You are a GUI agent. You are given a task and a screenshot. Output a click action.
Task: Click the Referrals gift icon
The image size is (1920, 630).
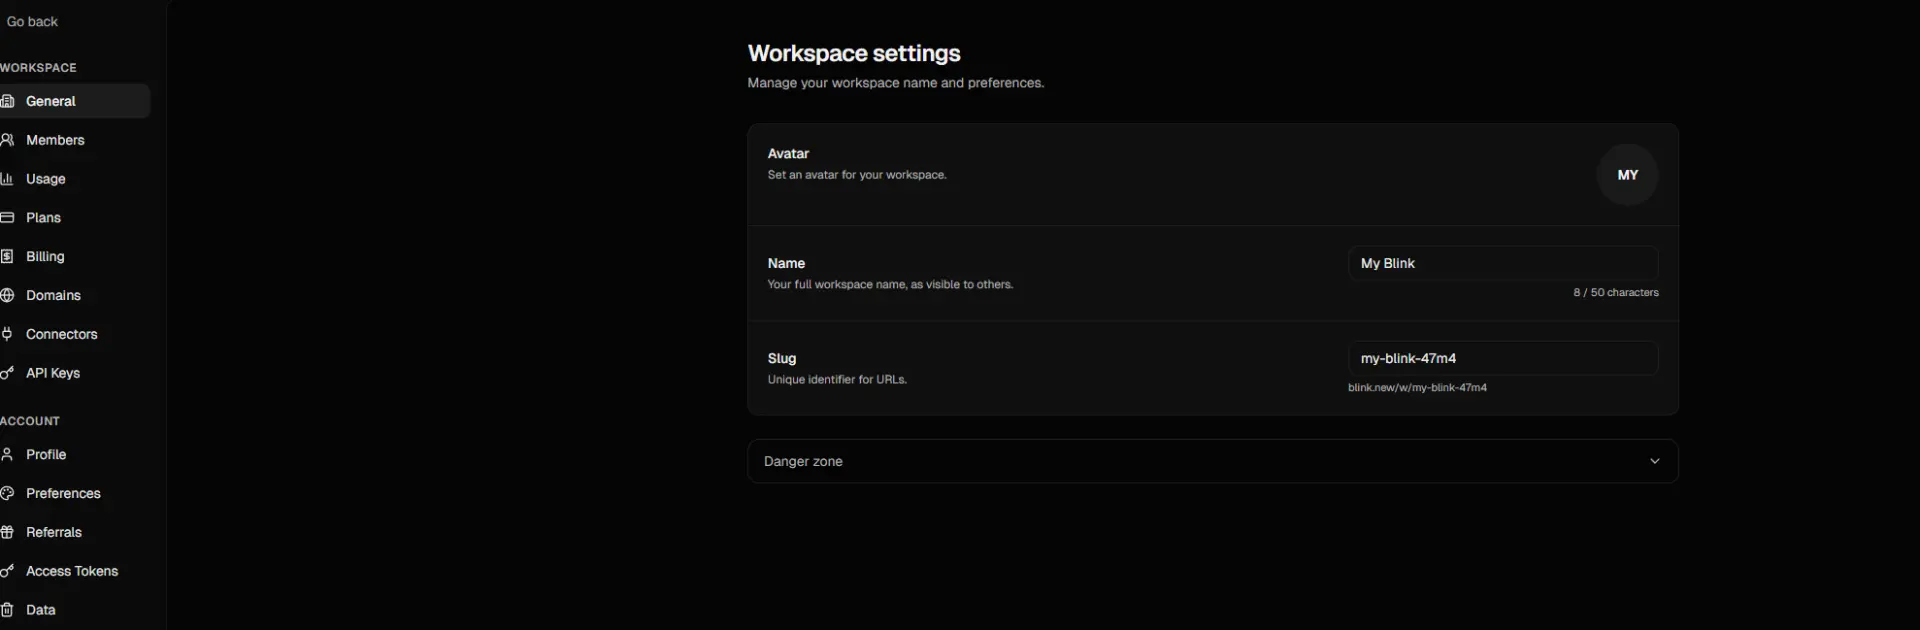(x=6, y=532)
